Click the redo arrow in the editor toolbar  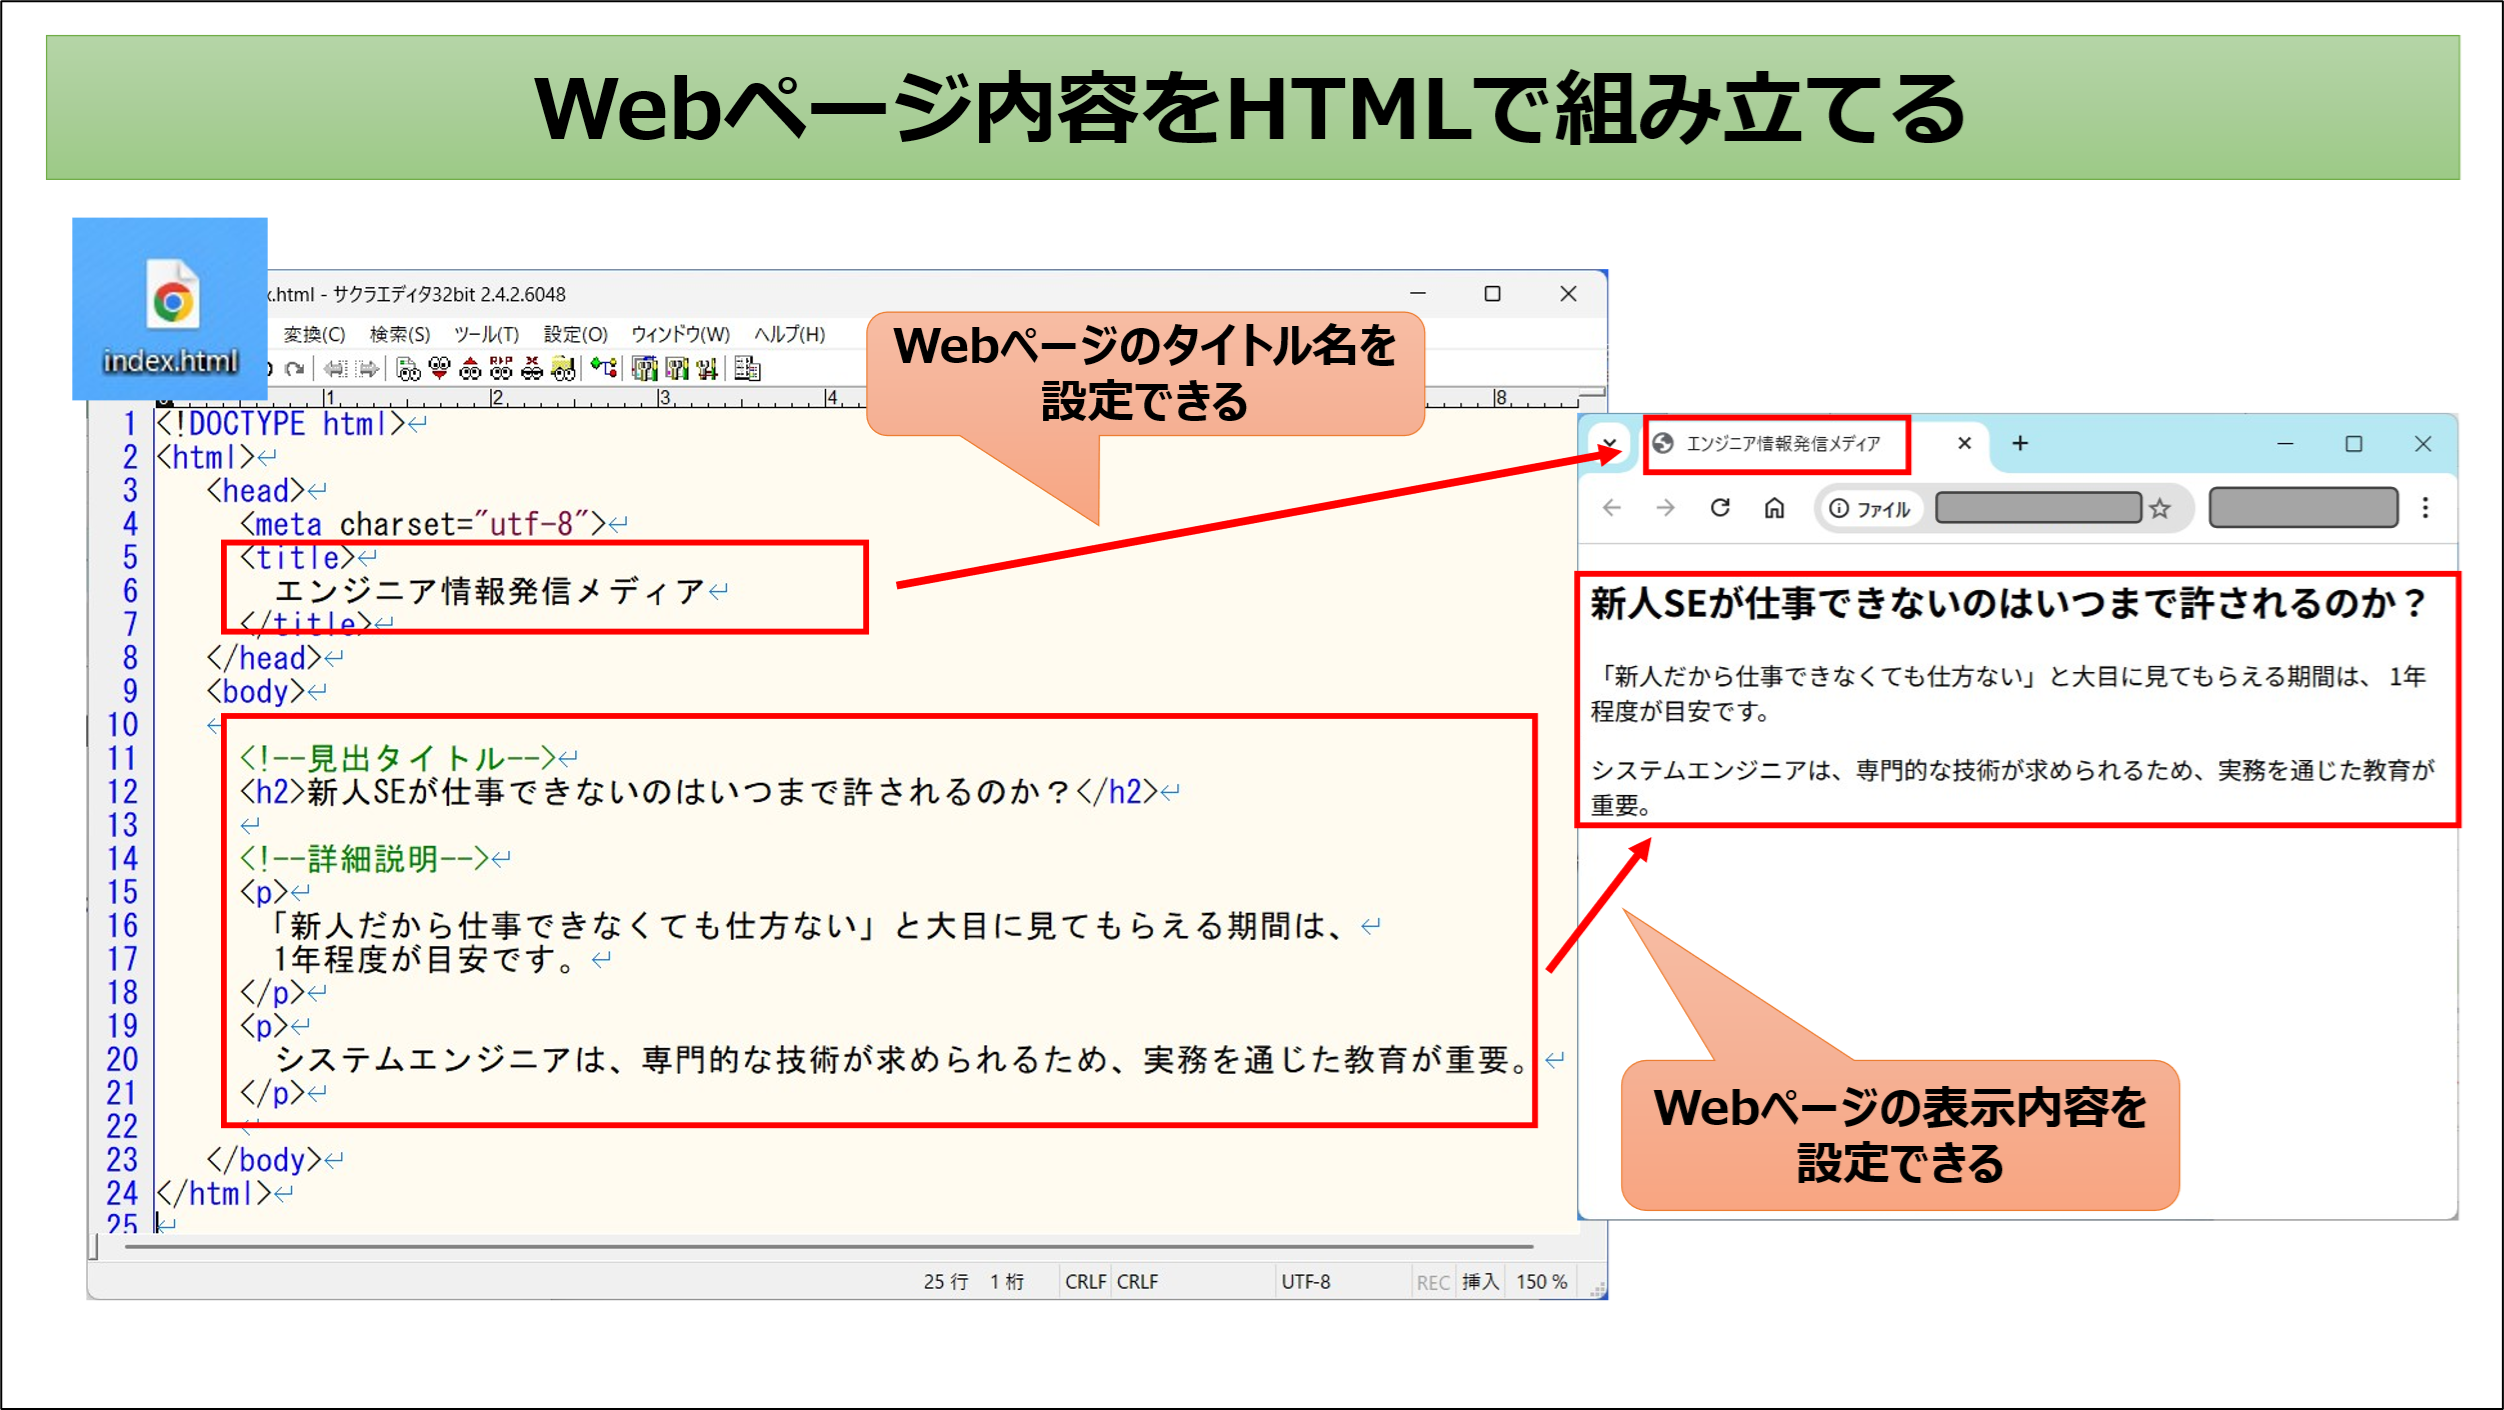[x=294, y=369]
